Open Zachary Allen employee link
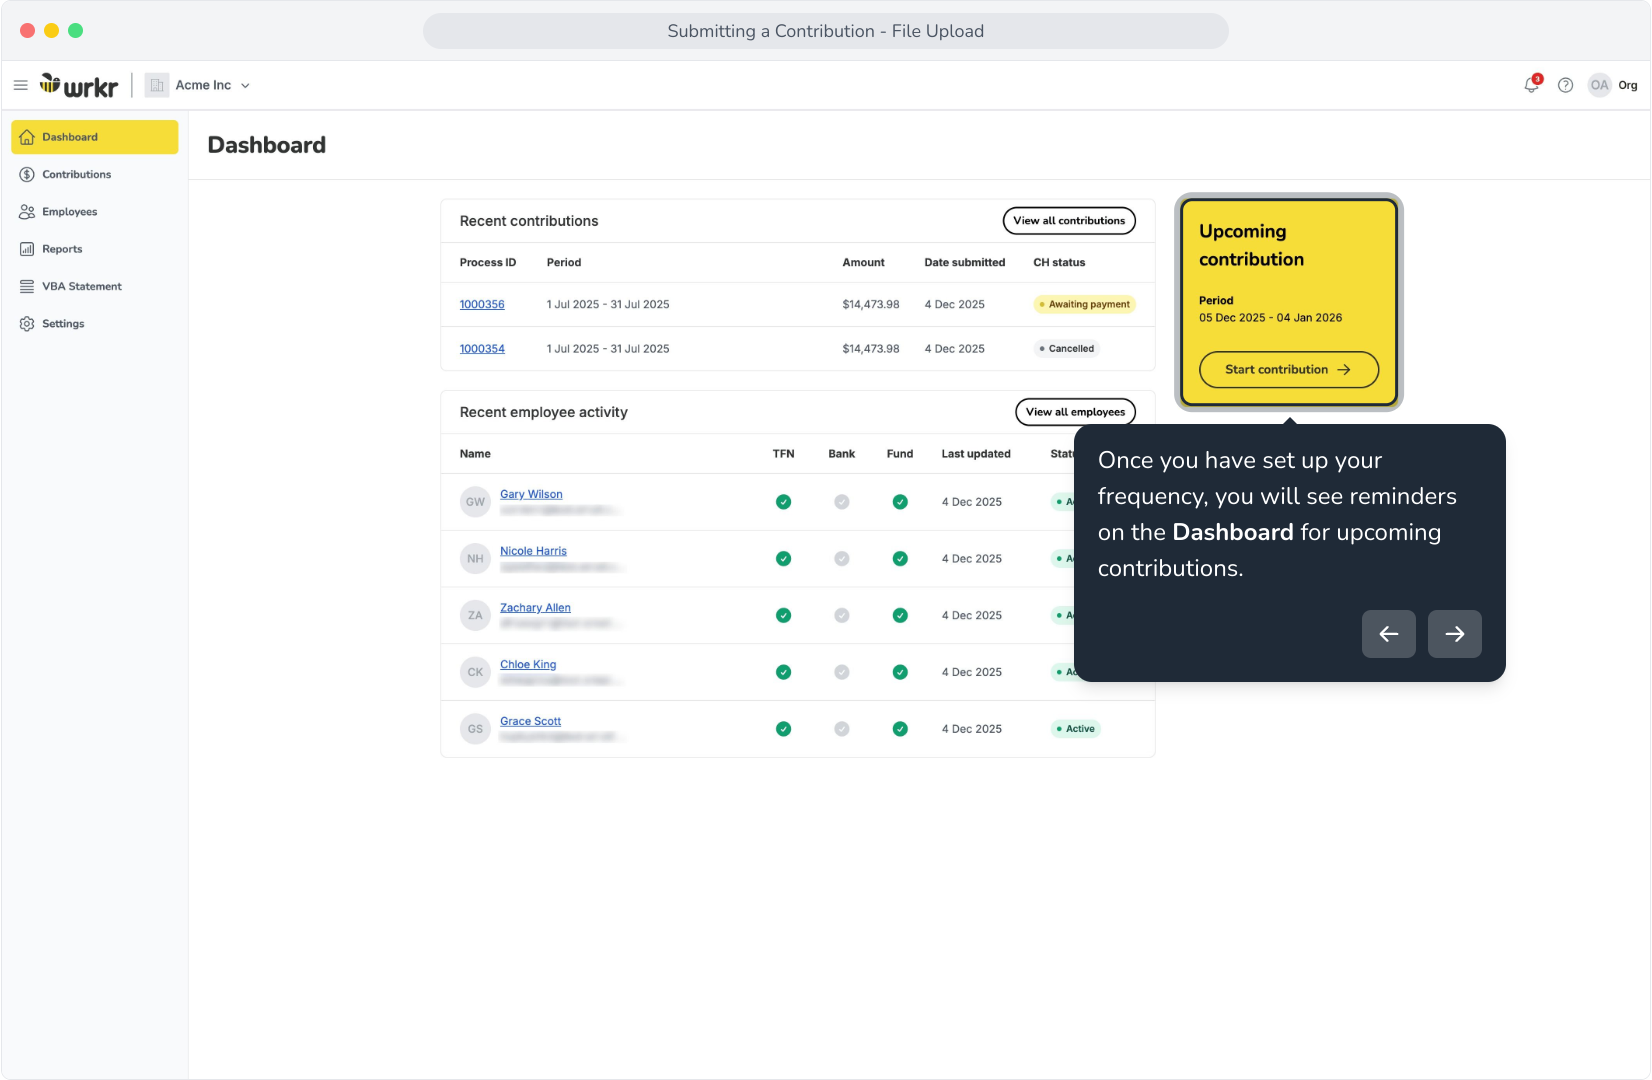The height and width of the screenshot is (1080, 1652). [x=535, y=608]
